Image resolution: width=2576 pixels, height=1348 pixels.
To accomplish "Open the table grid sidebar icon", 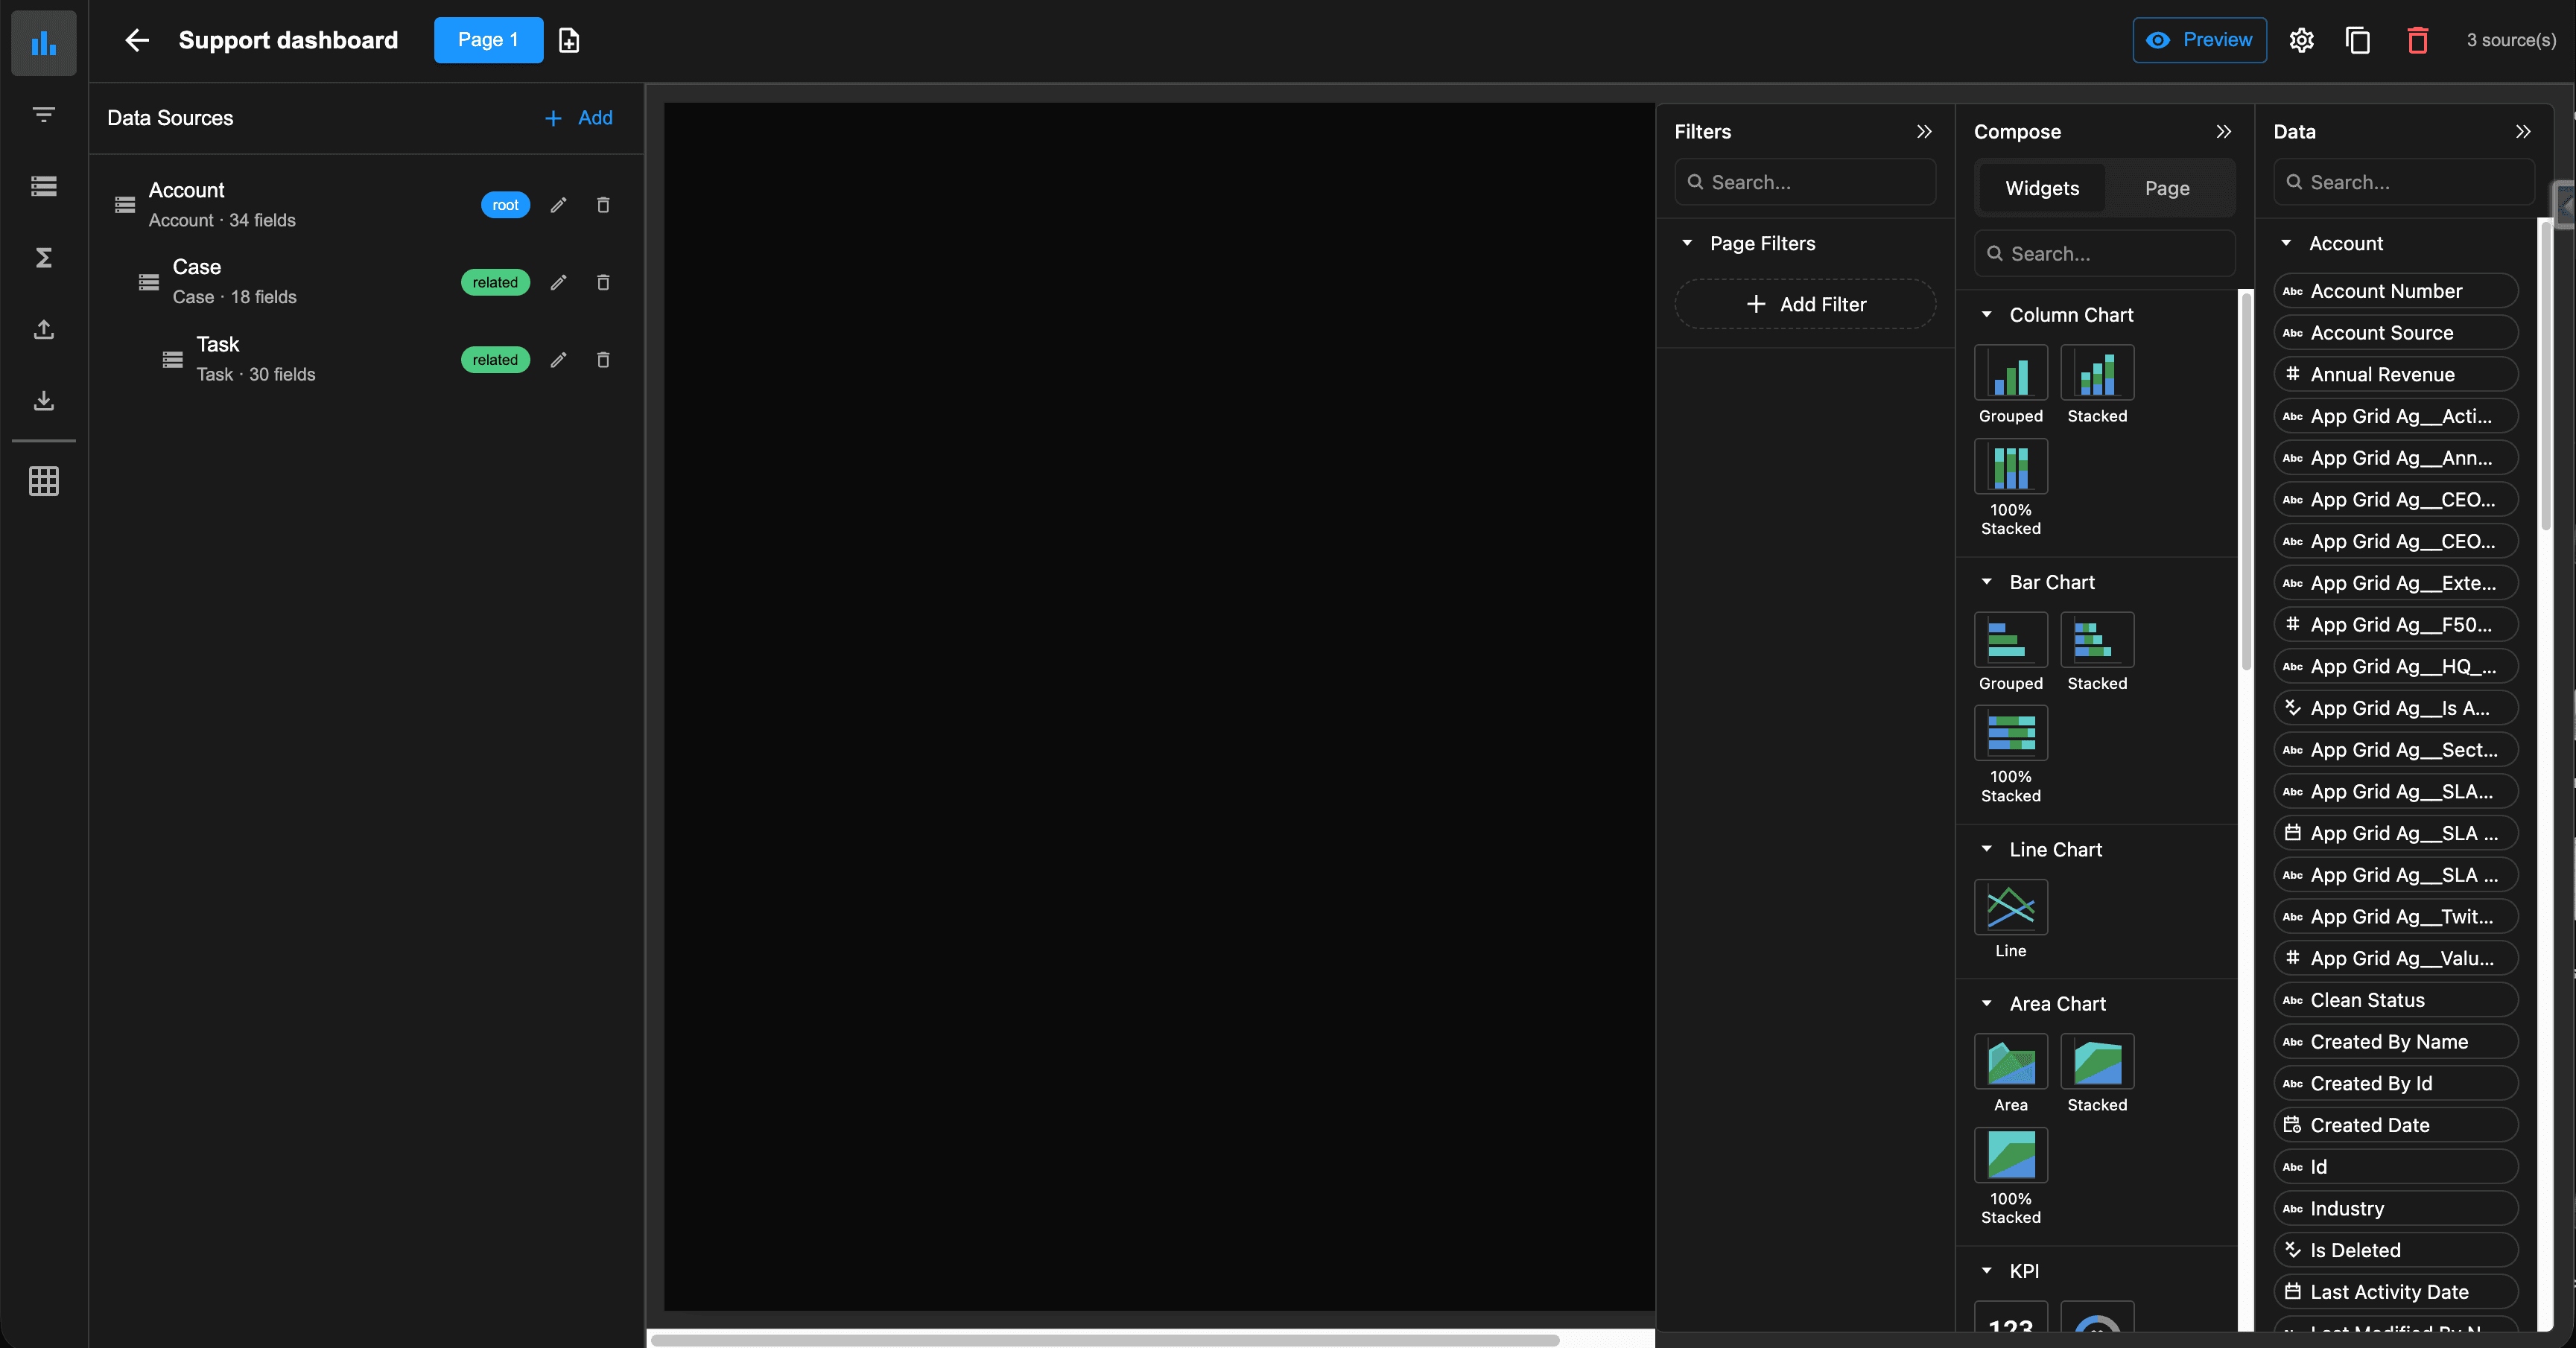I will [43, 481].
